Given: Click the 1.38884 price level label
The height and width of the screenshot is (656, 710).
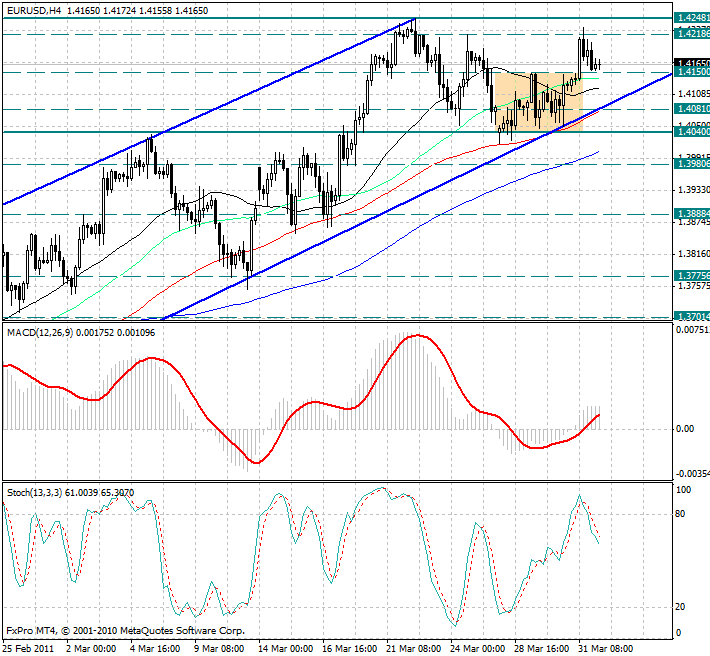Looking at the screenshot, I should pyautogui.click(x=692, y=213).
